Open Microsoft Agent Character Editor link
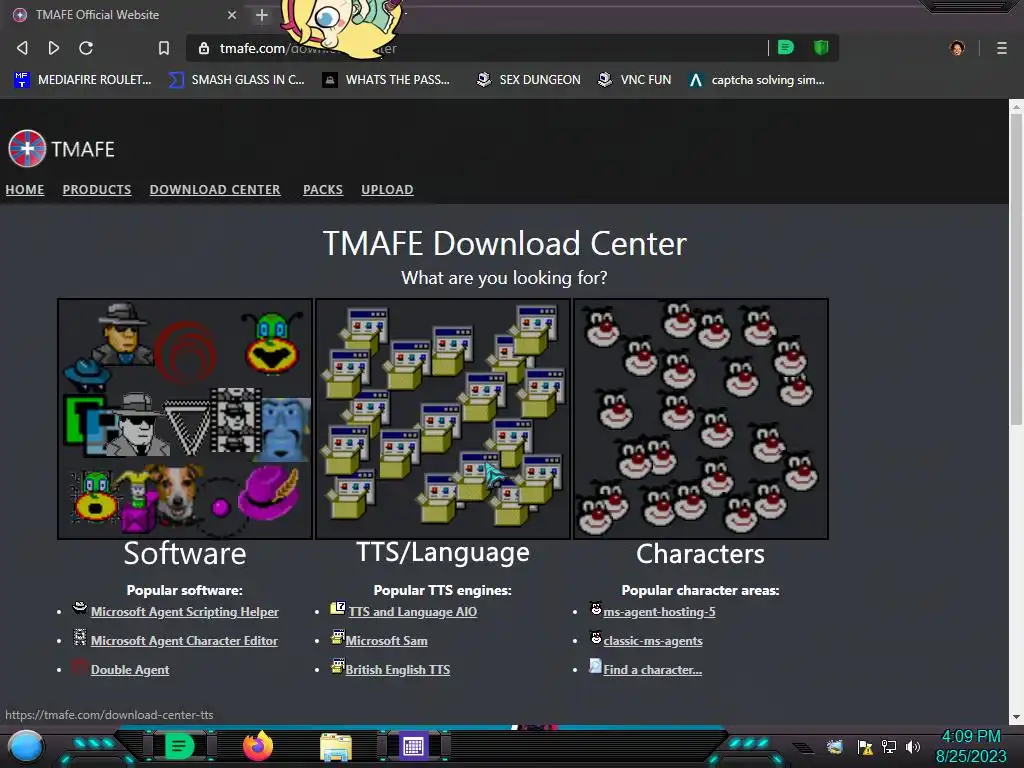 click(x=184, y=641)
